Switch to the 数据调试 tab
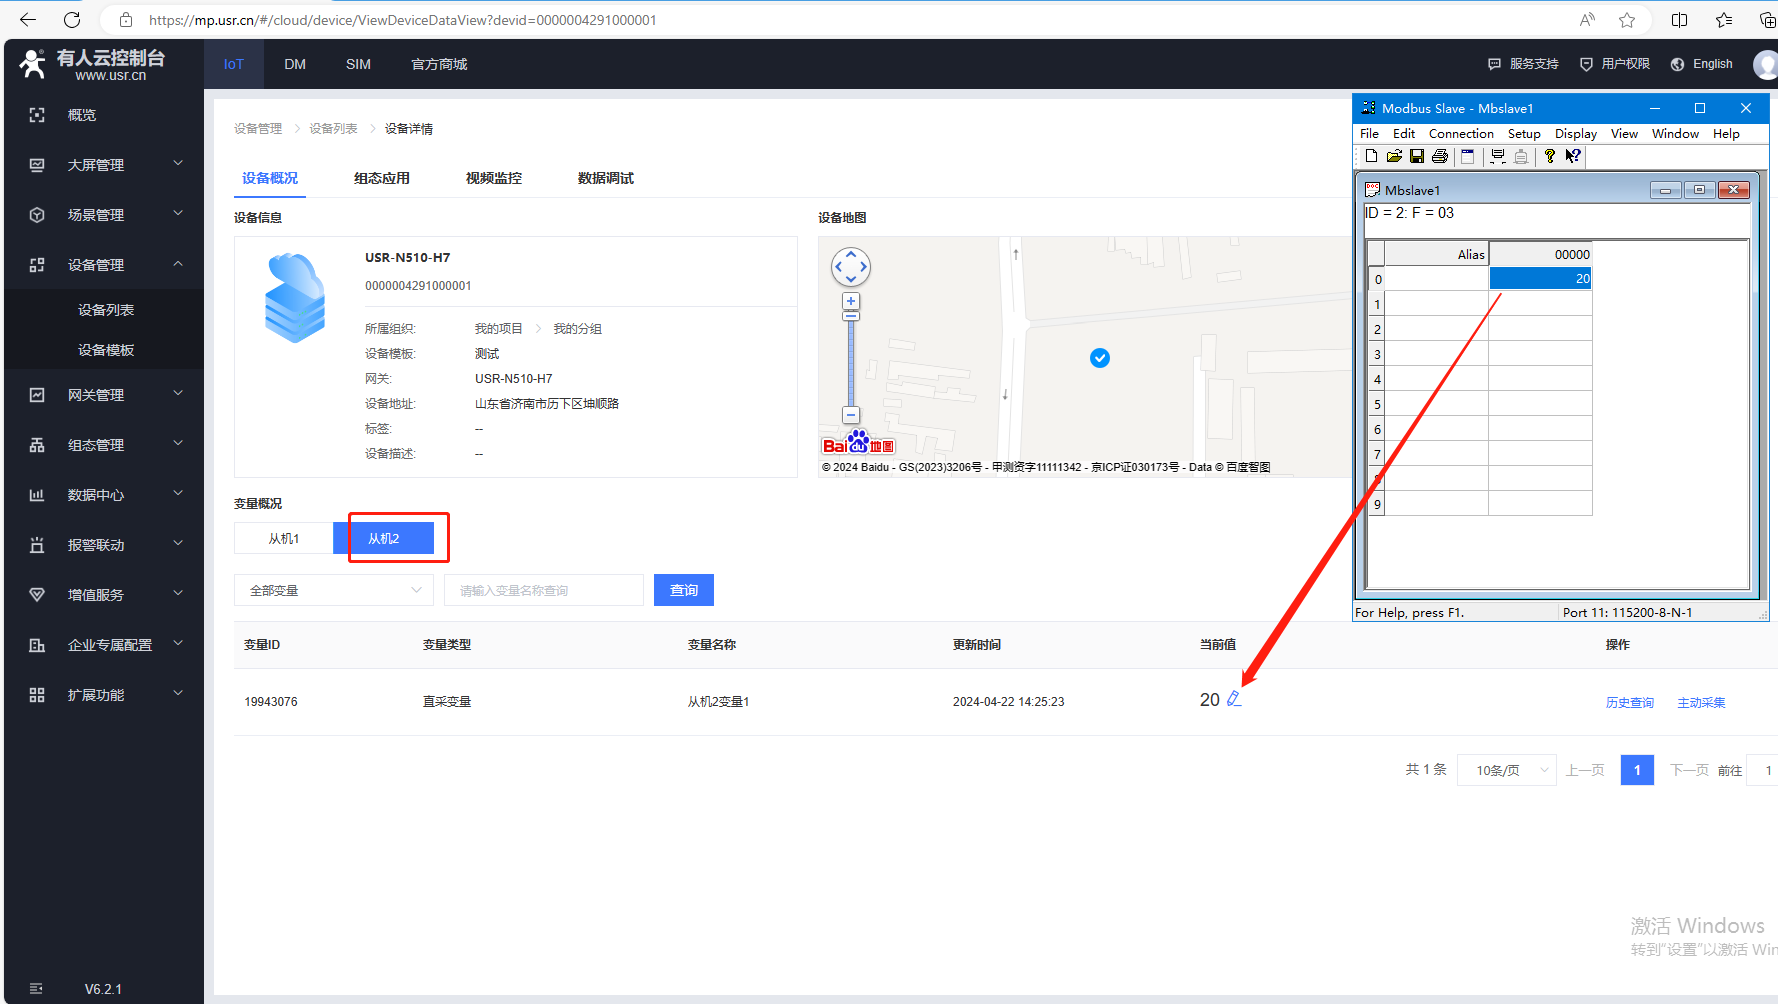This screenshot has width=1778, height=1004. tap(605, 178)
